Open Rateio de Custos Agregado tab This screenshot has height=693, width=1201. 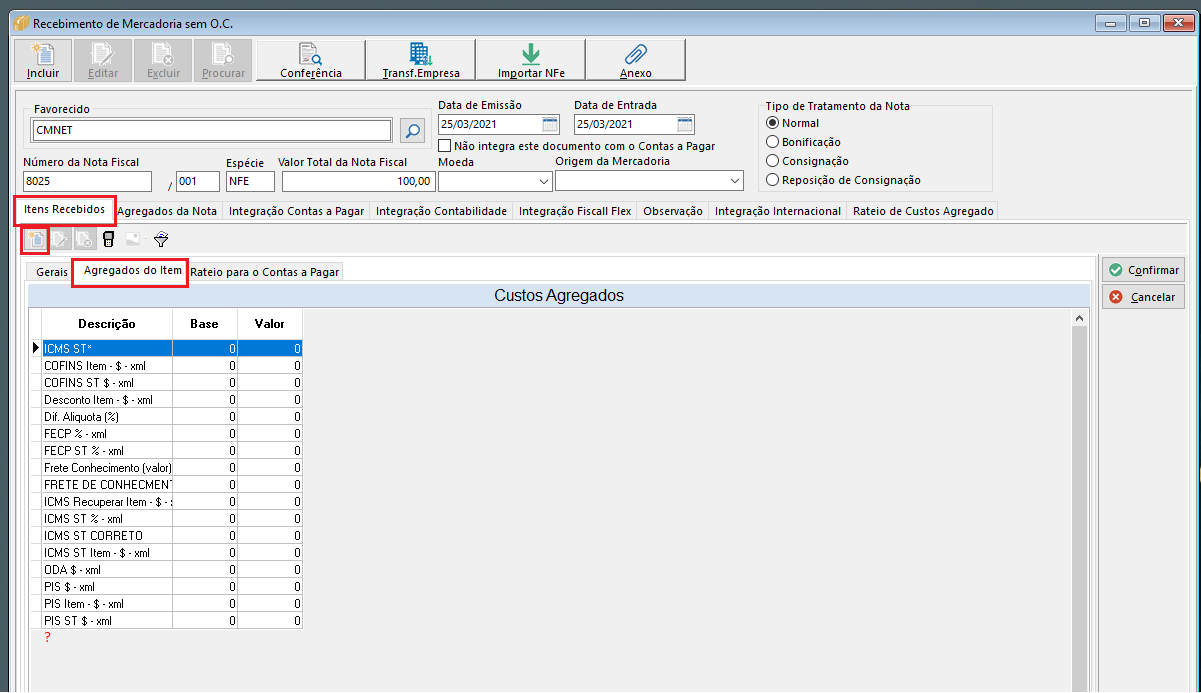tap(923, 211)
